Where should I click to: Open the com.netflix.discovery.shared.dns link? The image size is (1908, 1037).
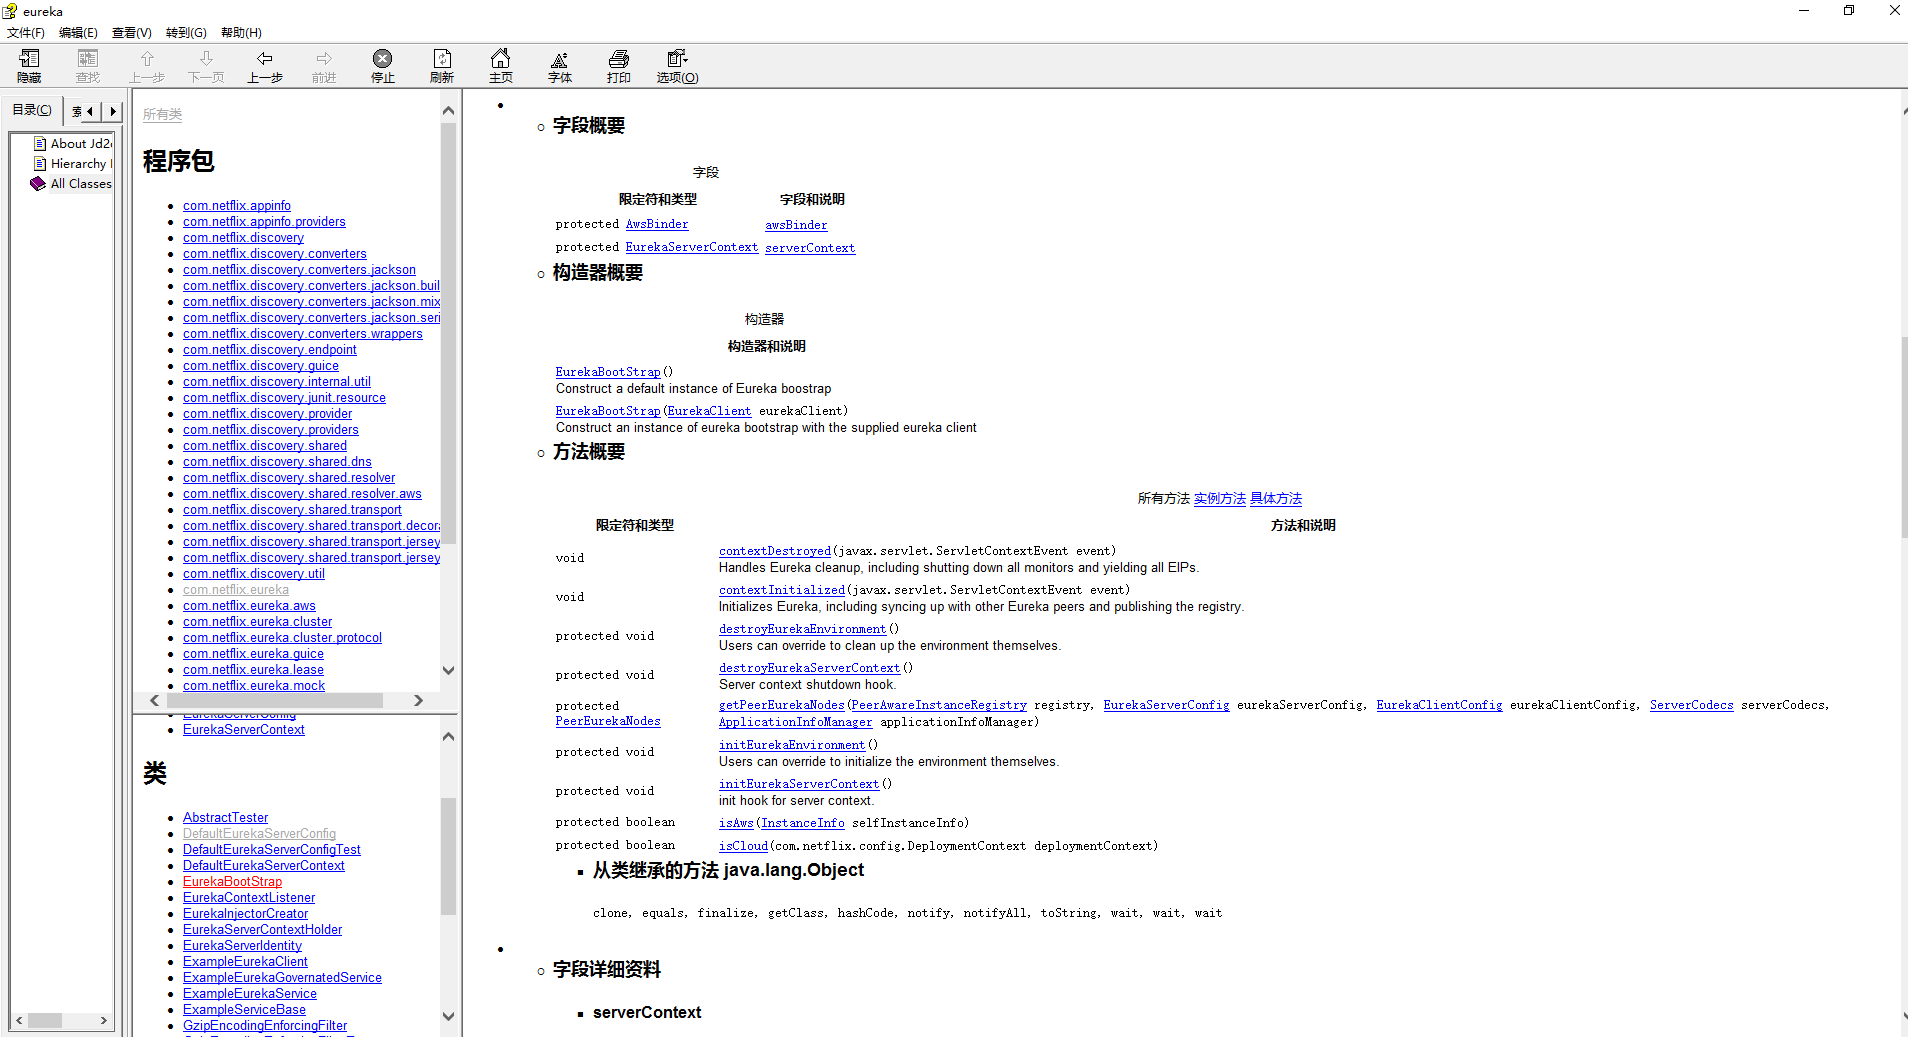coord(277,462)
